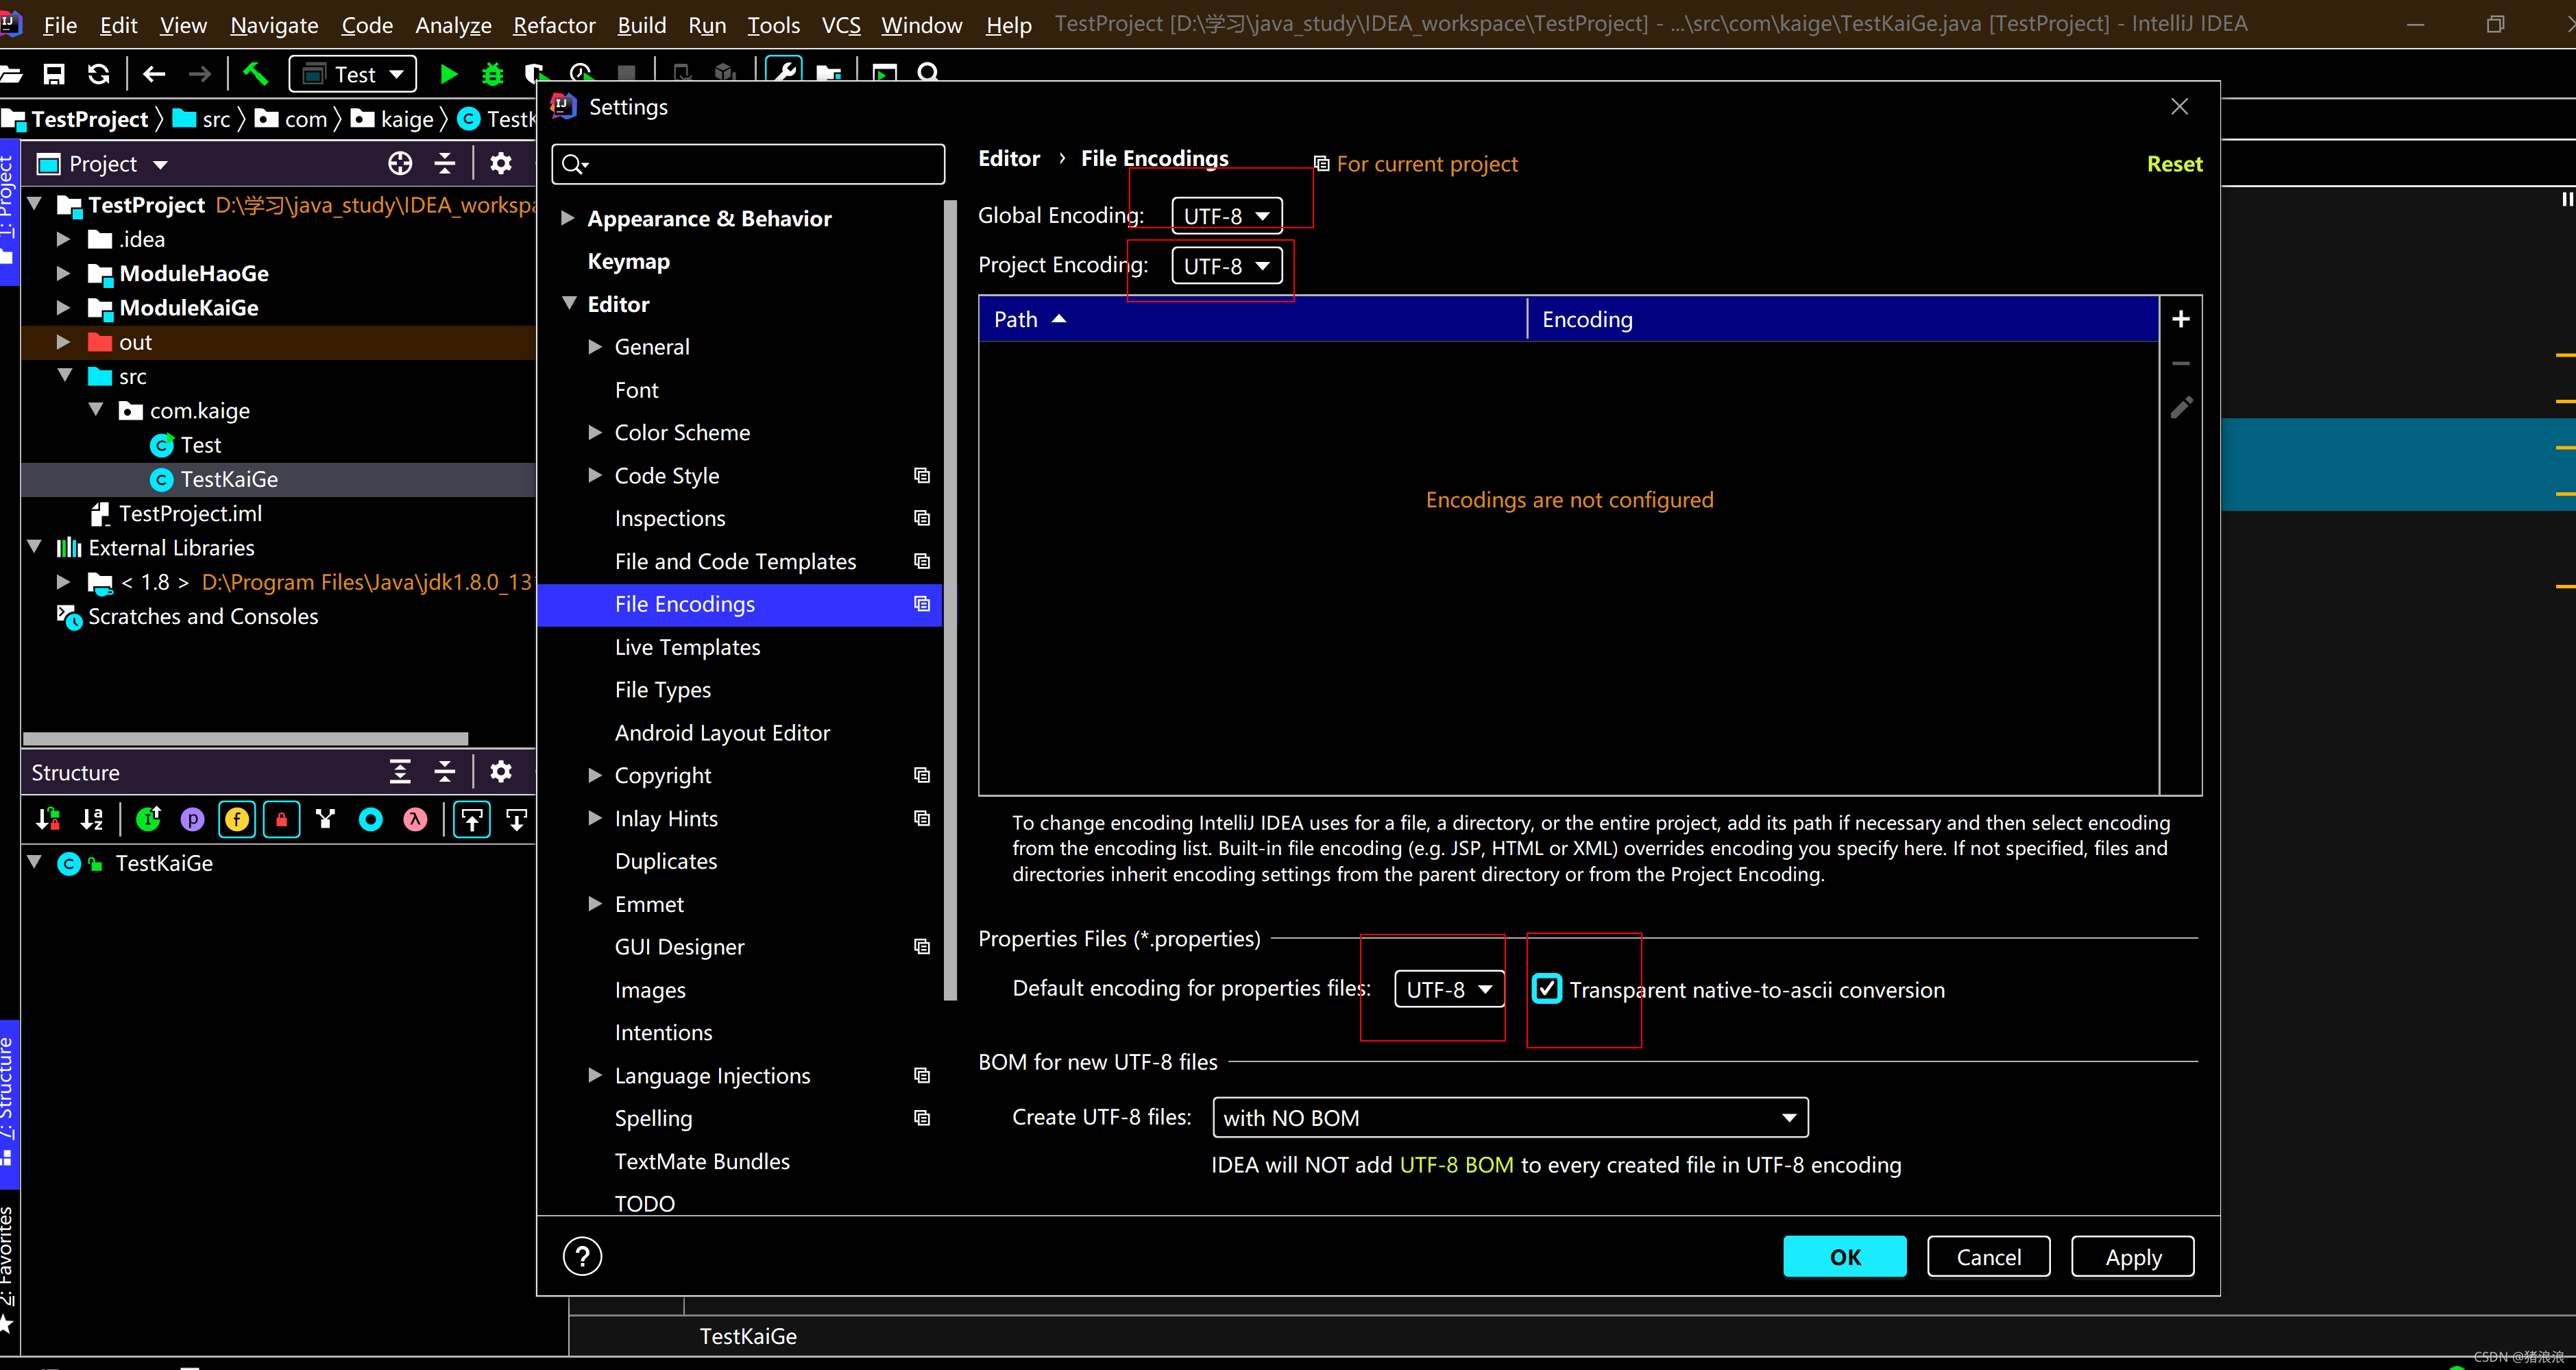This screenshot has width=2576, height=1370.
Task: Select File Types in the settings list
Action: (x=663, y=690)
